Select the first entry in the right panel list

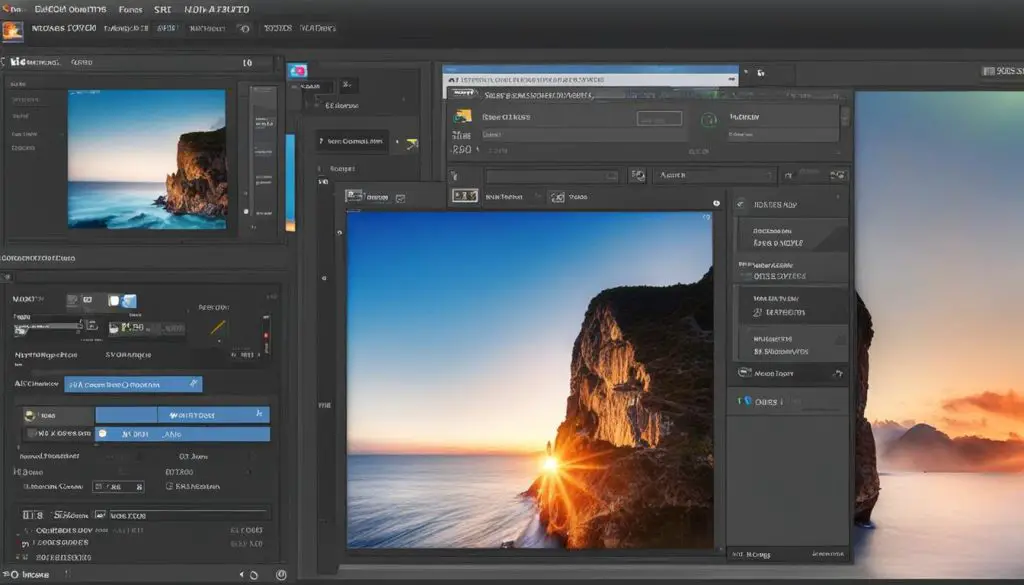791,236
